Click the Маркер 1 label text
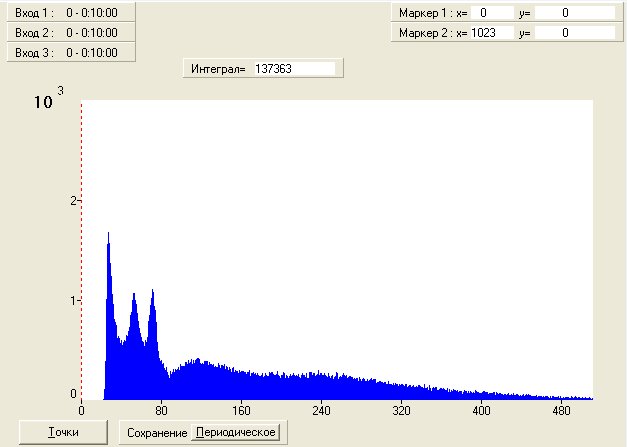This screenshot has height=447, width=627. pyautogui.click(x=424, y=13)
